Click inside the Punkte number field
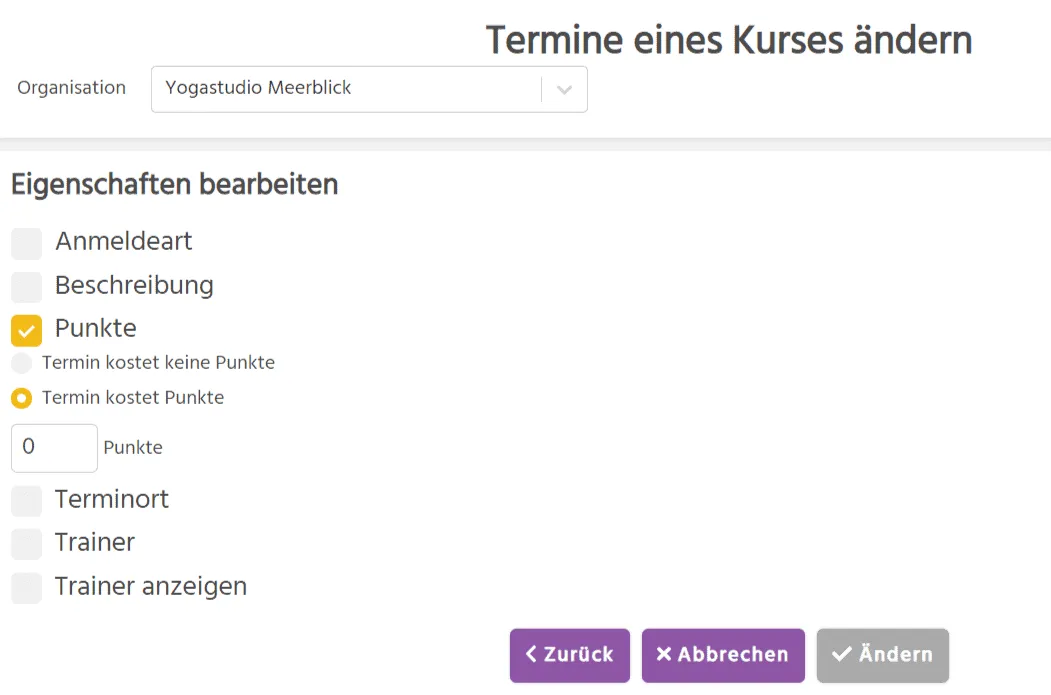Screen dimensions: 1051x695 click(54, 447)
